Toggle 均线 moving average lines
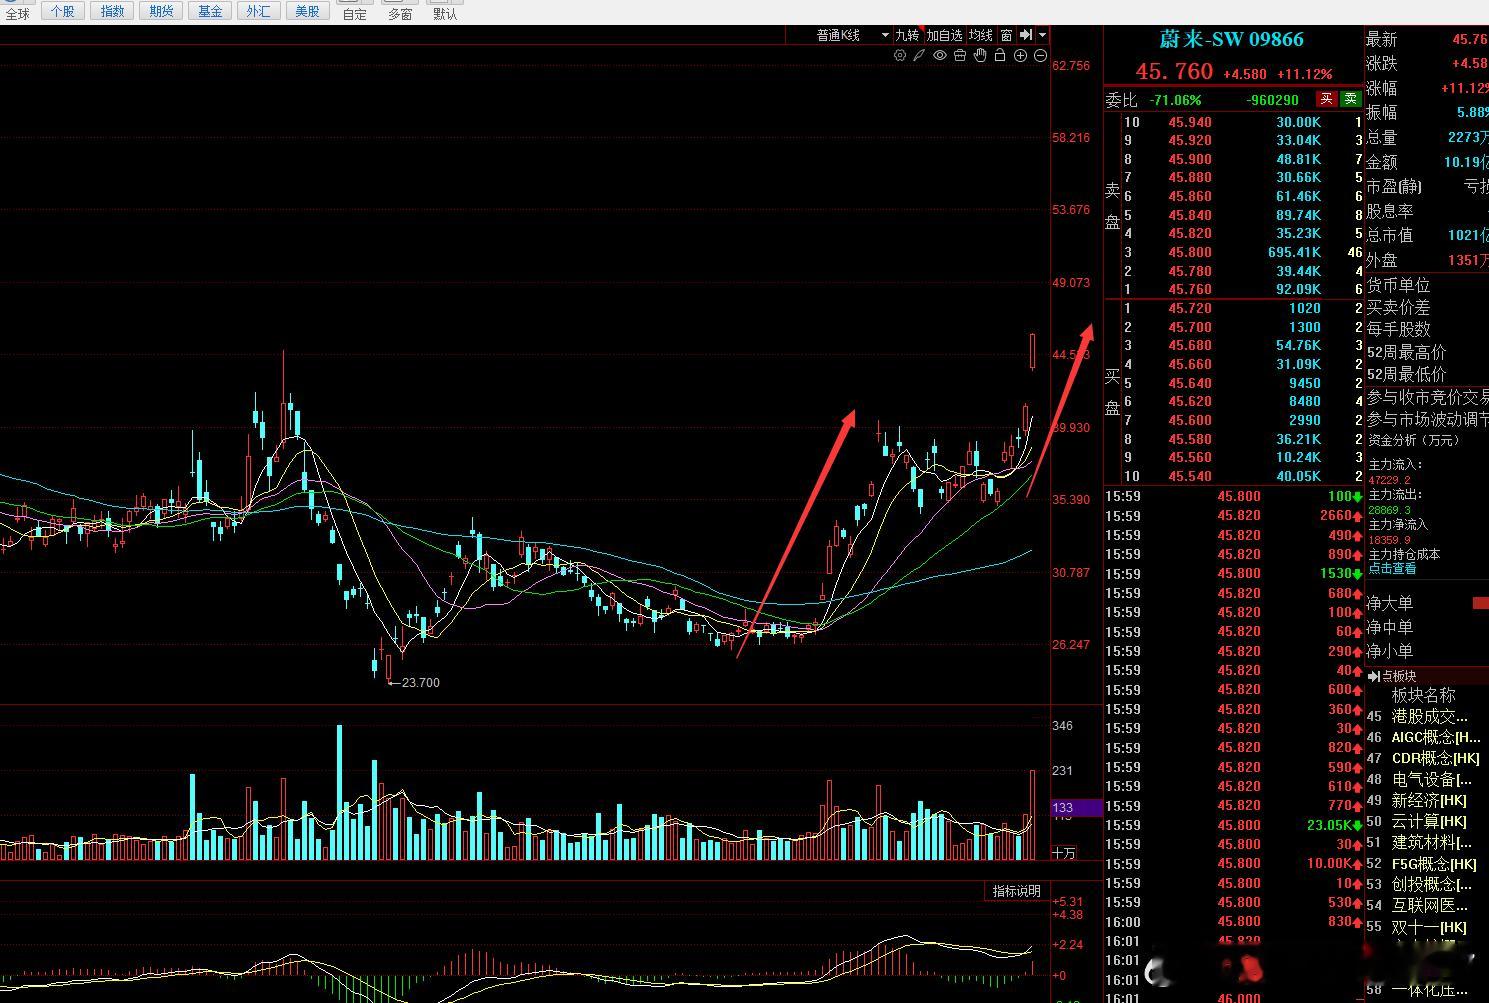Screen dimensions: 1489x1003 (981, 35)
